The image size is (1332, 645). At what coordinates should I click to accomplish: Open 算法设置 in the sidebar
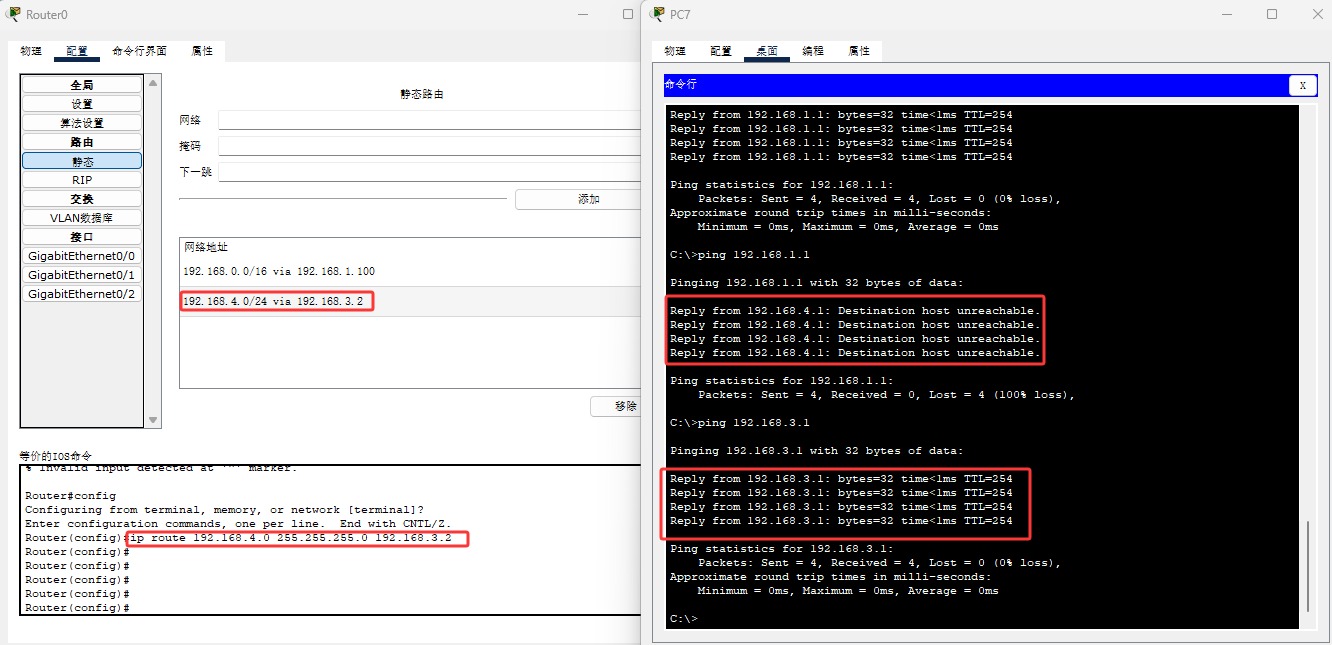click(82, 123)
